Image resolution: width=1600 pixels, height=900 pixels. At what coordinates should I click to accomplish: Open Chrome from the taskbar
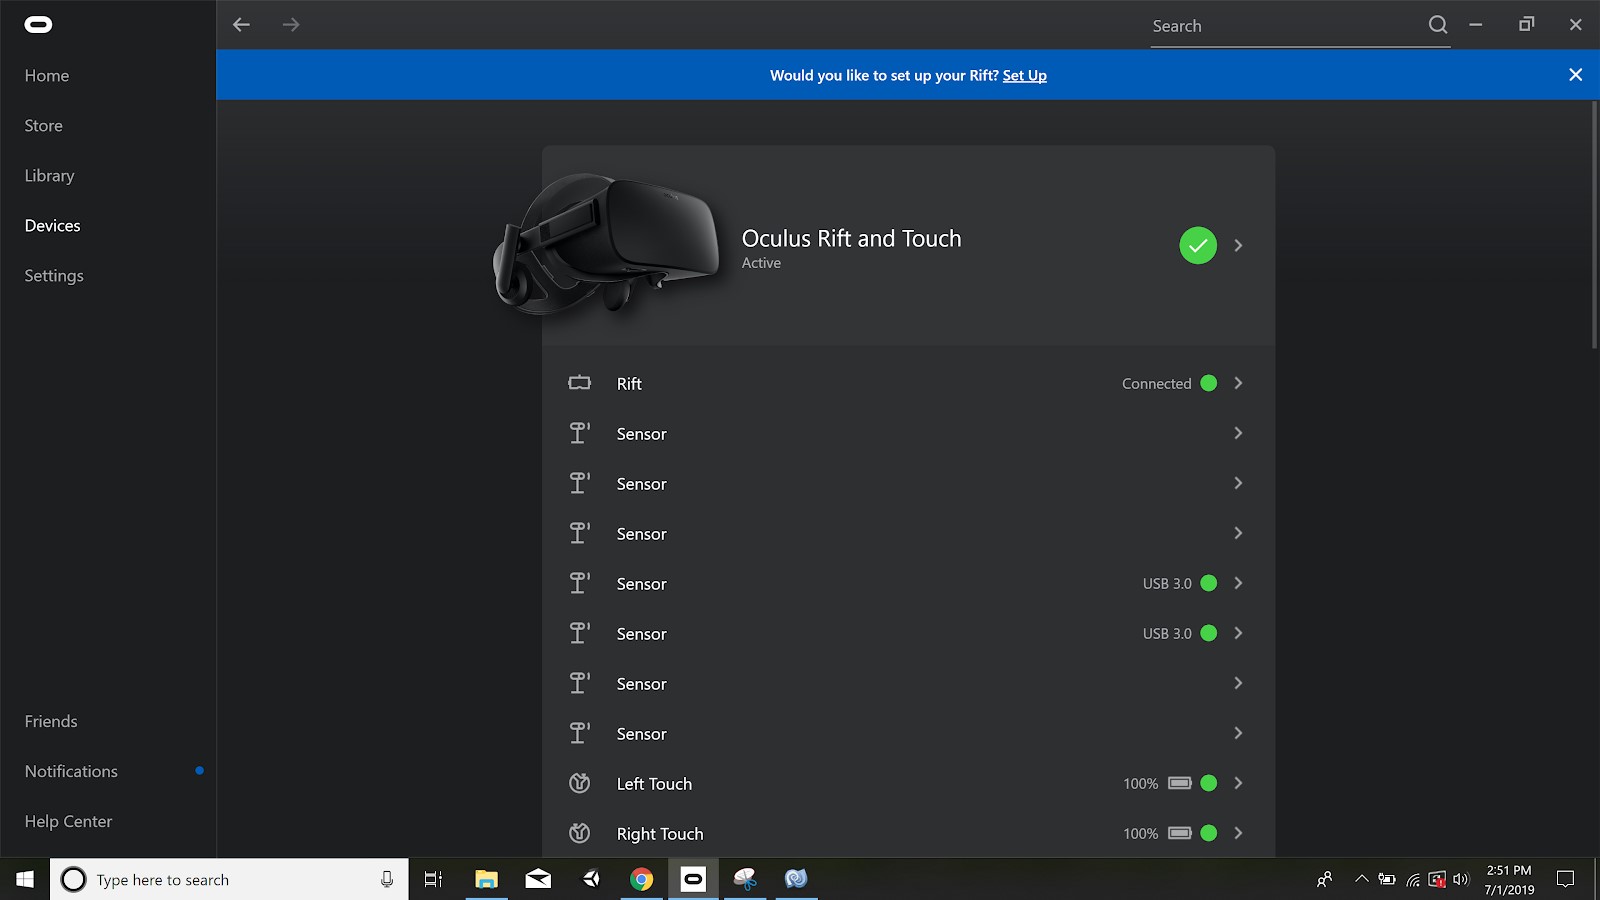click(641, 879)
